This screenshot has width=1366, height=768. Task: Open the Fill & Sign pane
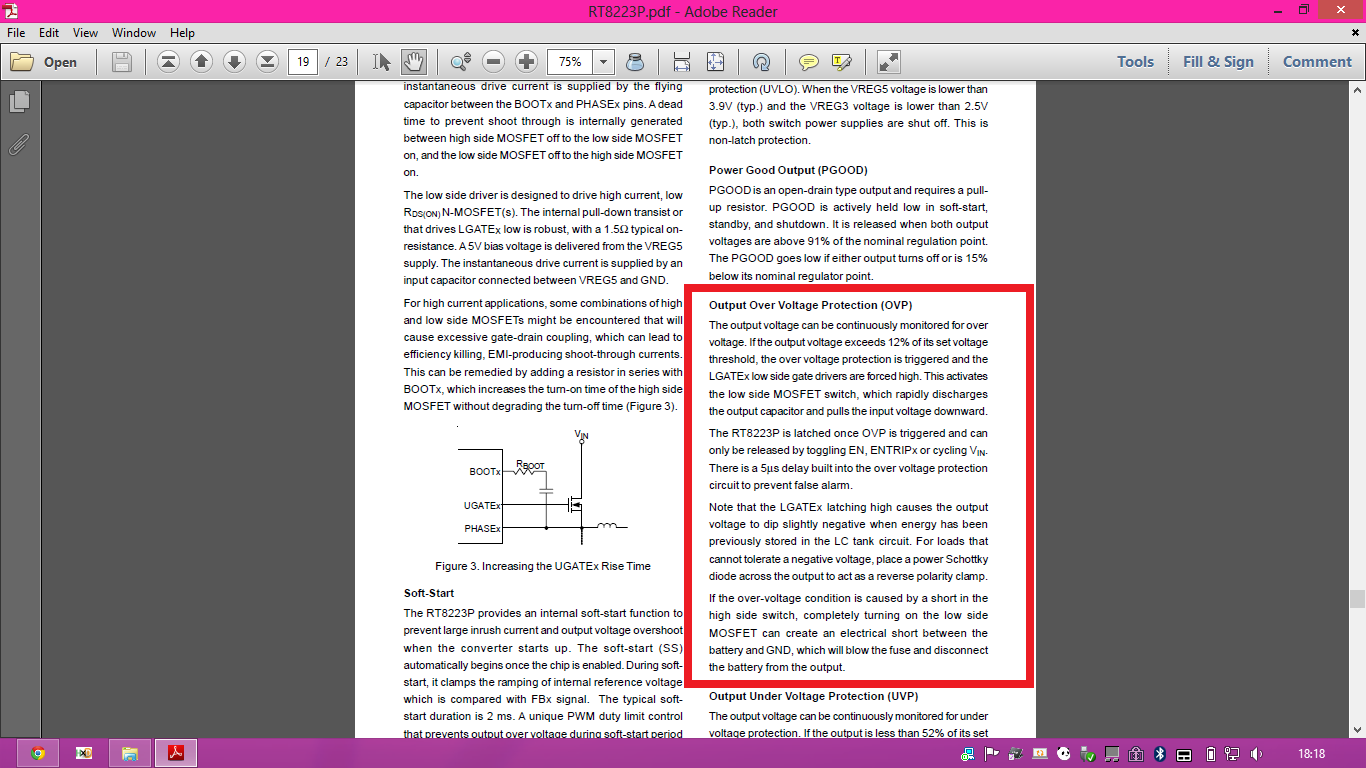pyautogui.click(x=1218, y=62)
